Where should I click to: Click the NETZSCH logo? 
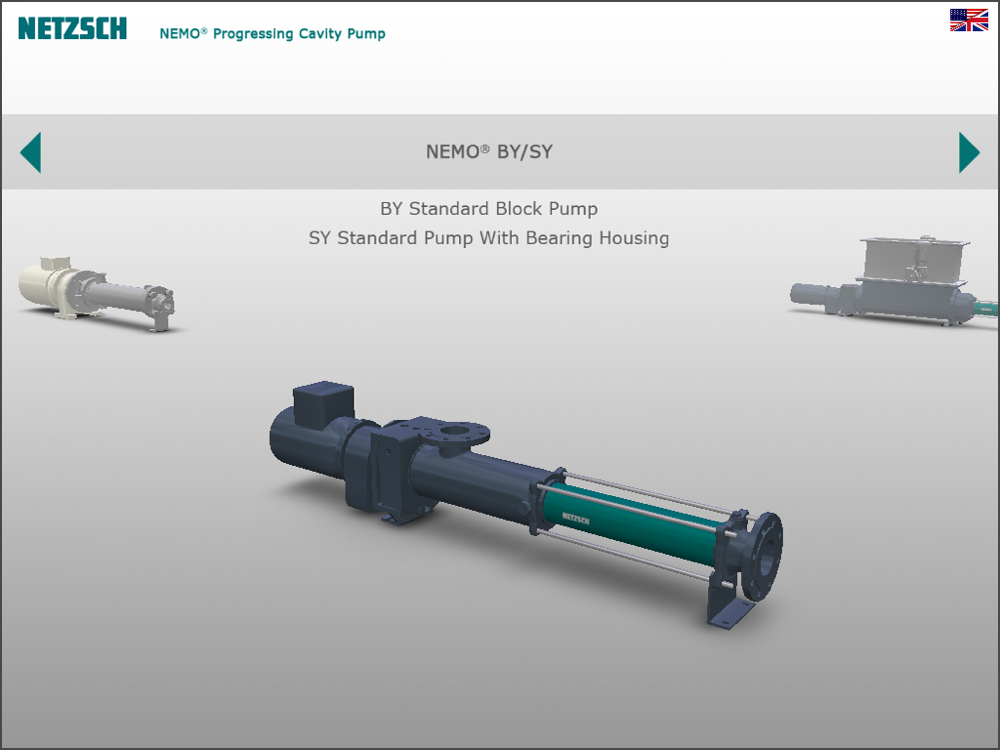[72, 29]
